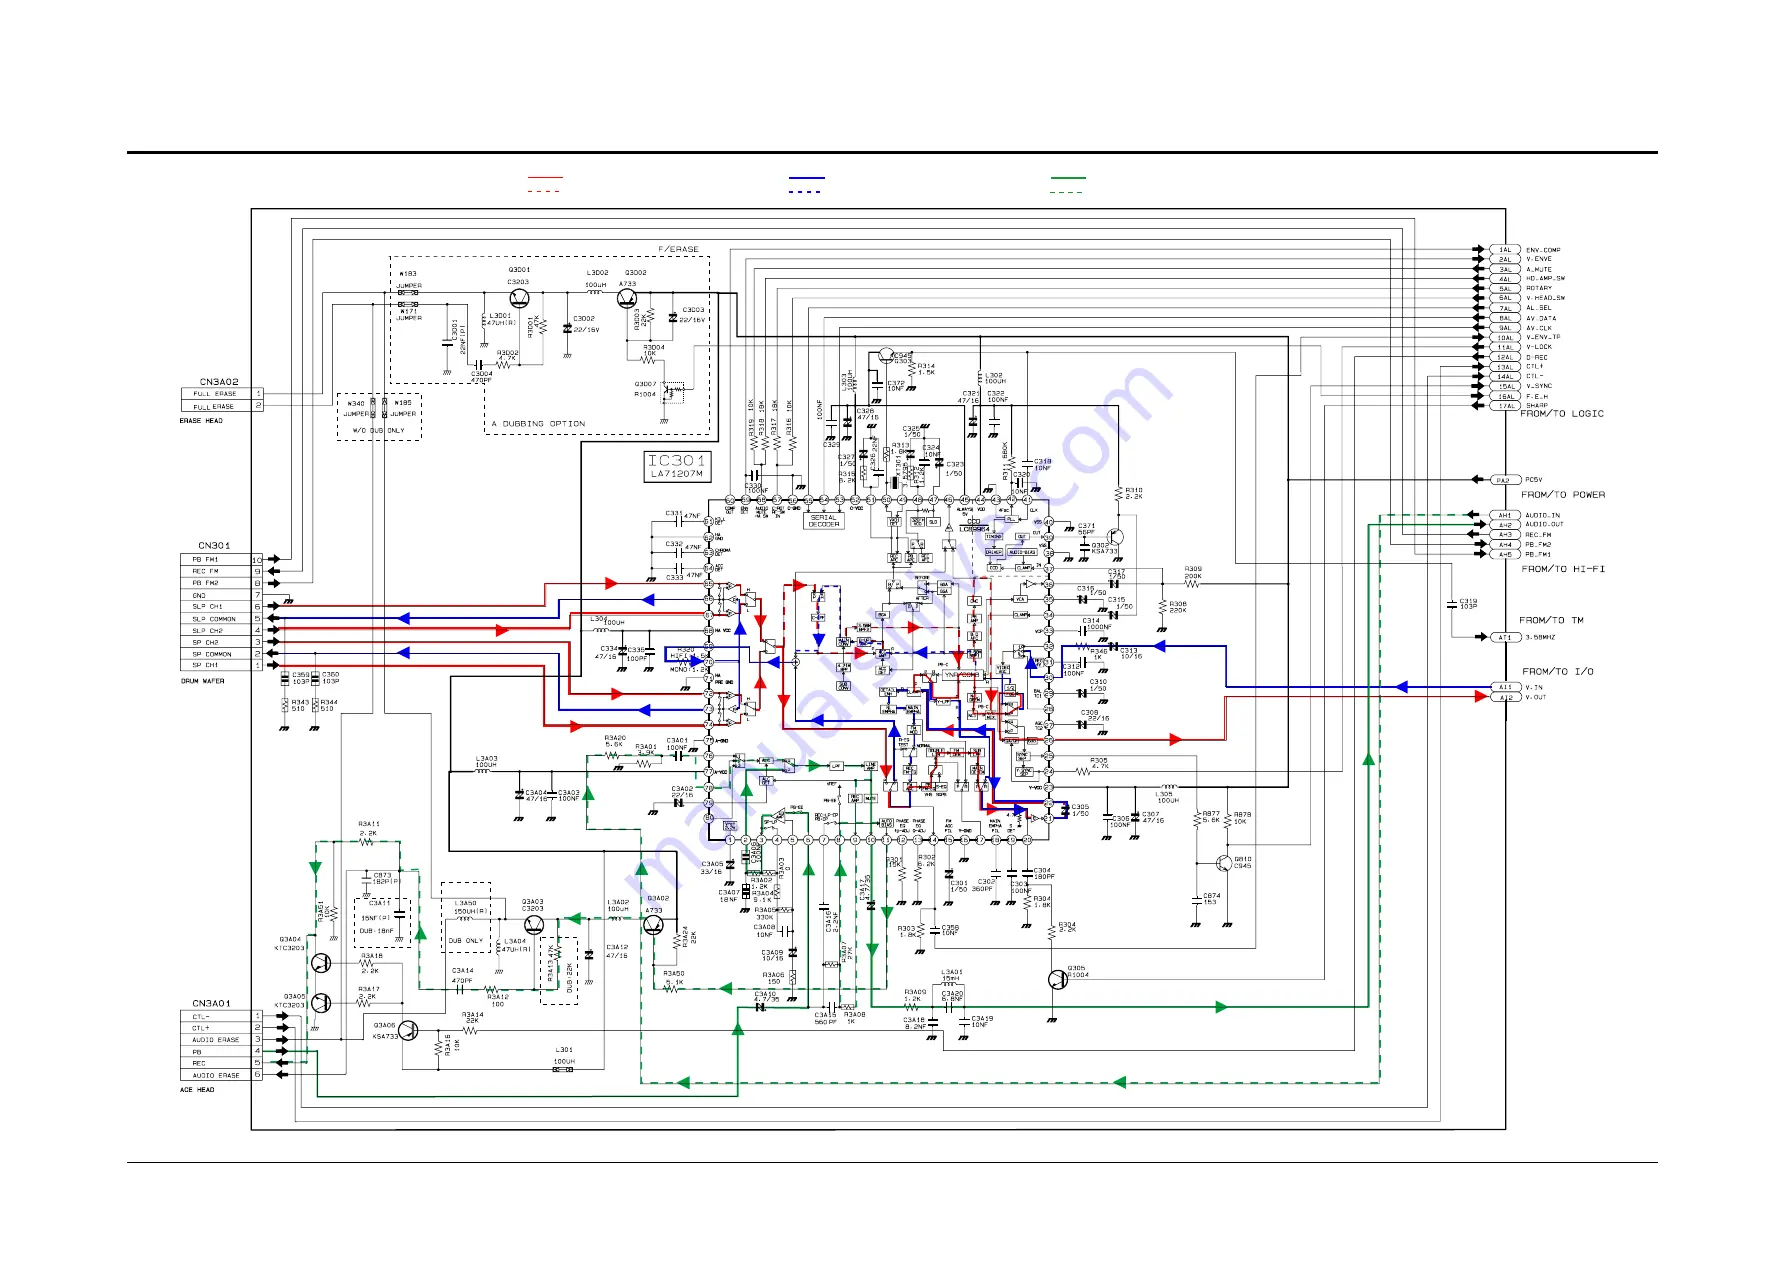
Task: Select the FROM/TO I/O heading
Action: click(1558, 672)
